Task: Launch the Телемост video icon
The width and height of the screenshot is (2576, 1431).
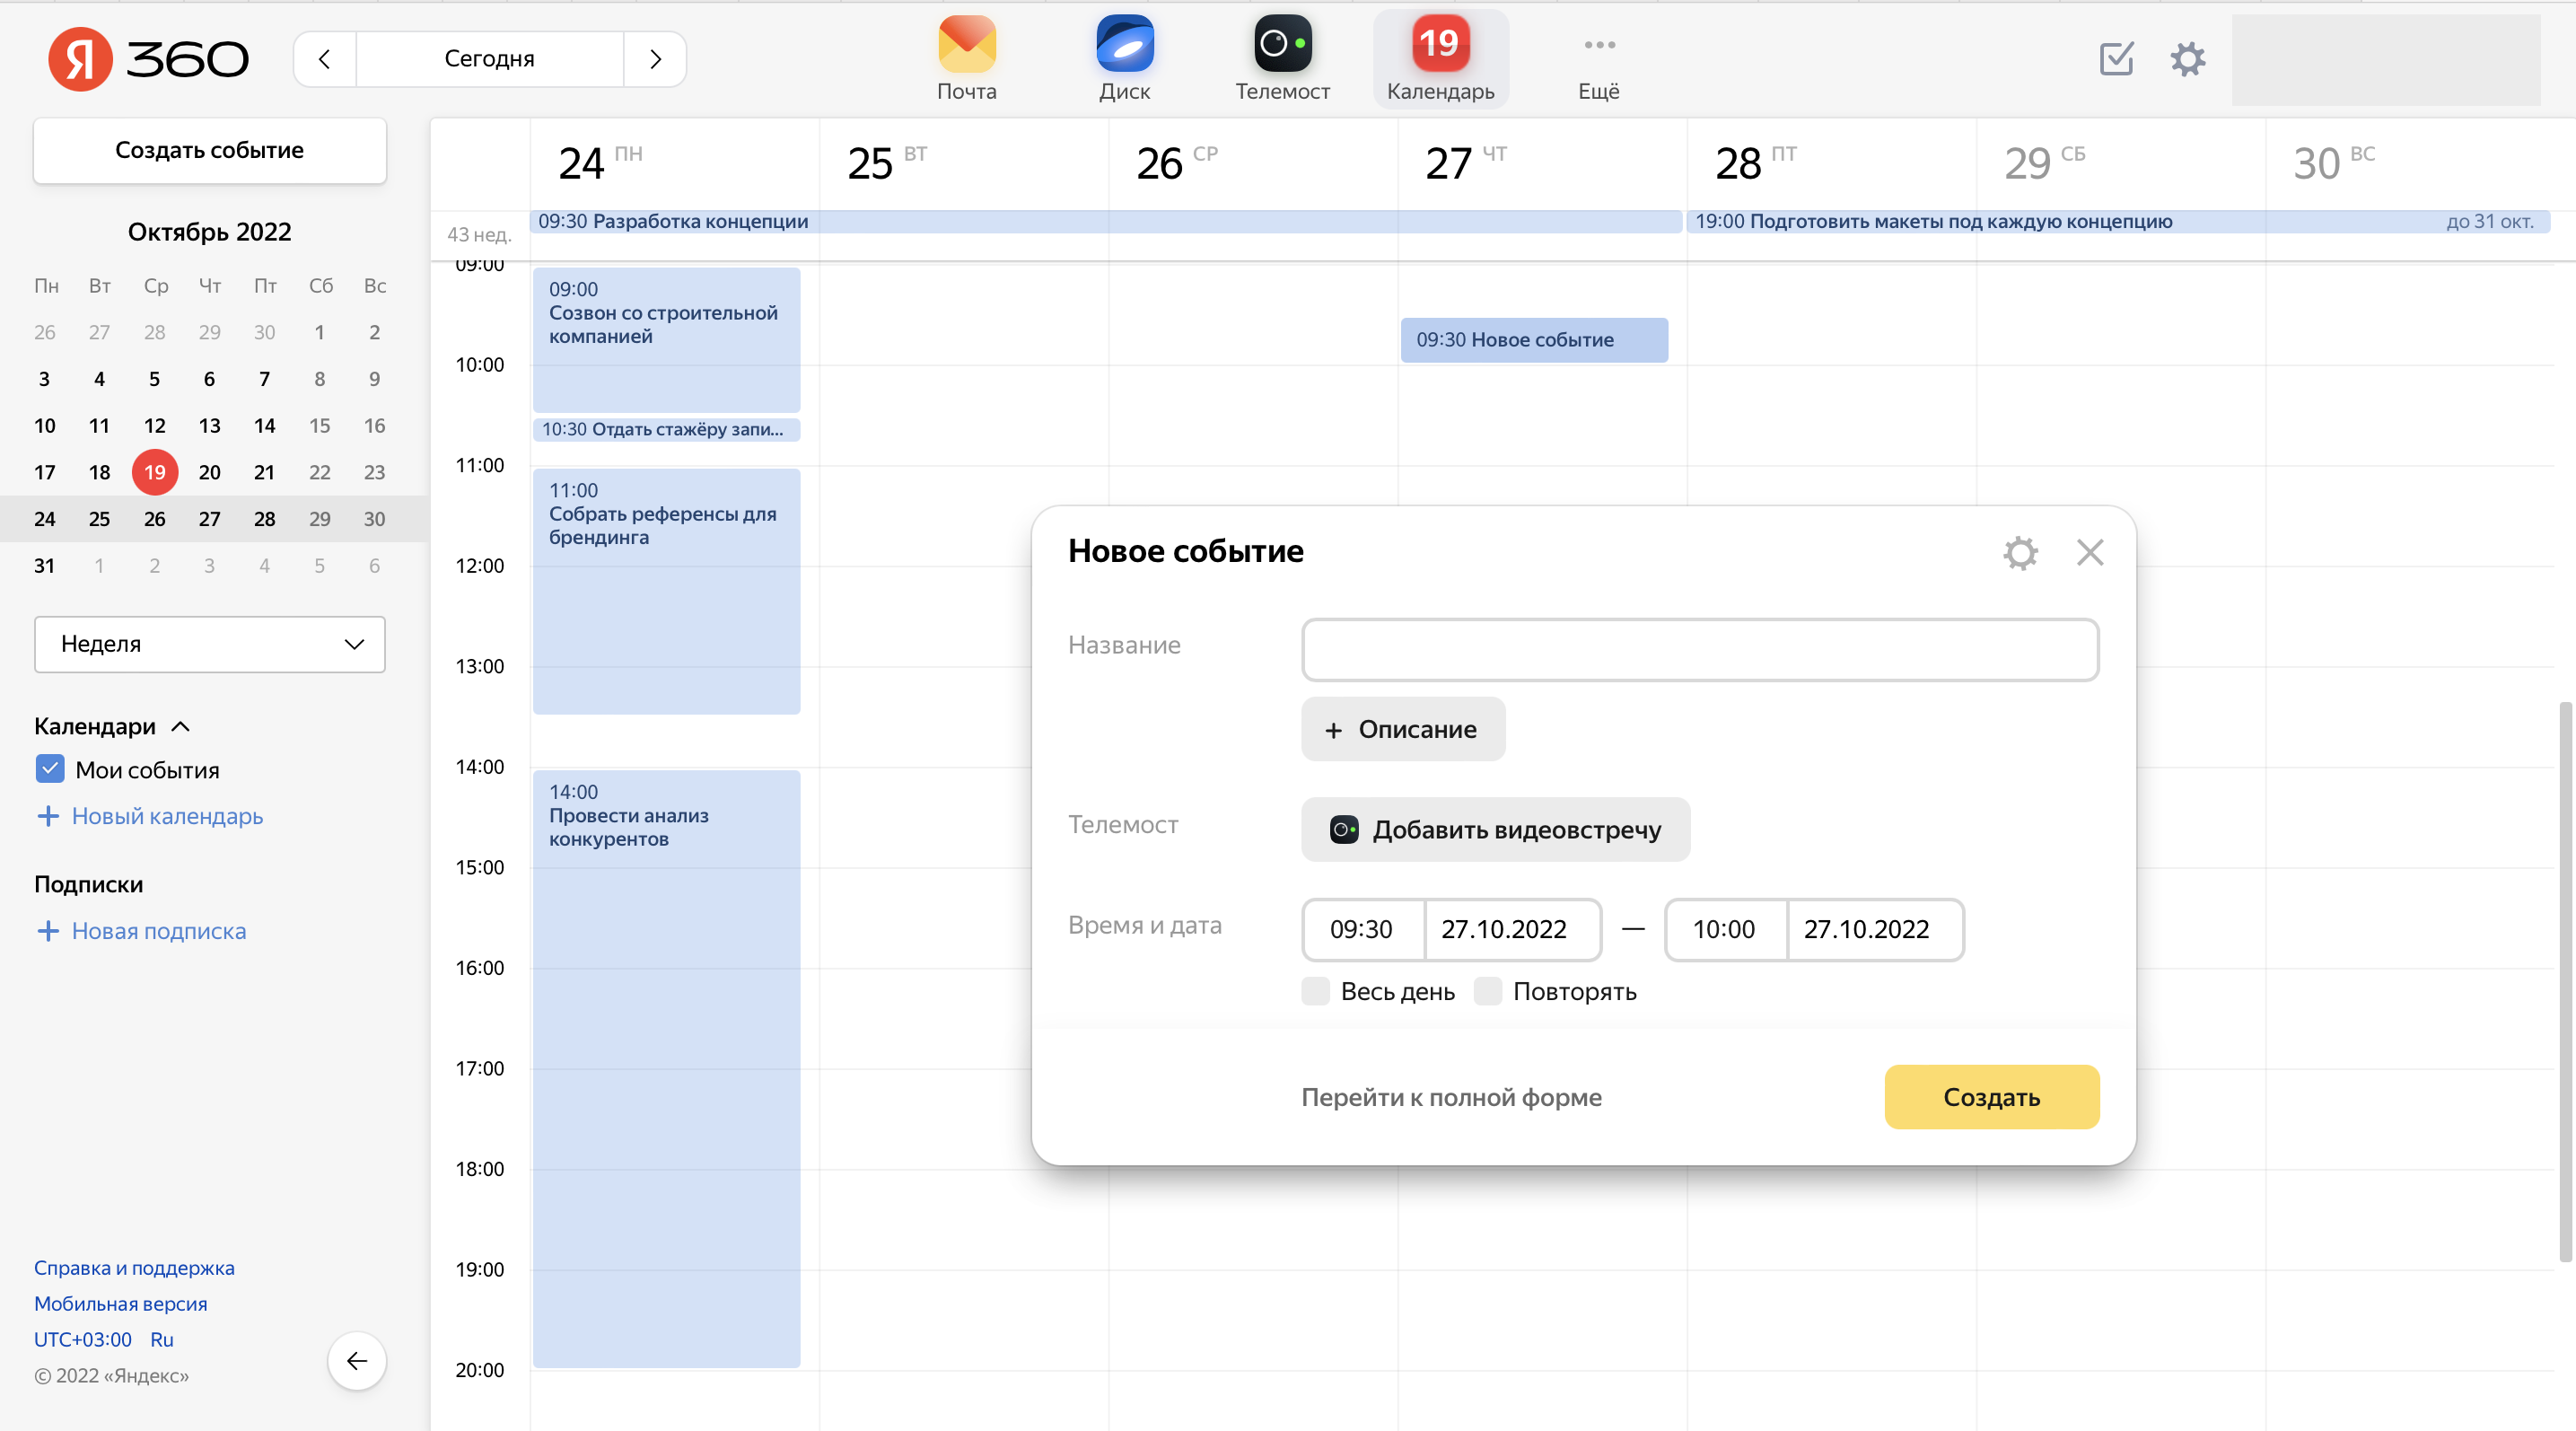Action: pos(1282,45)
